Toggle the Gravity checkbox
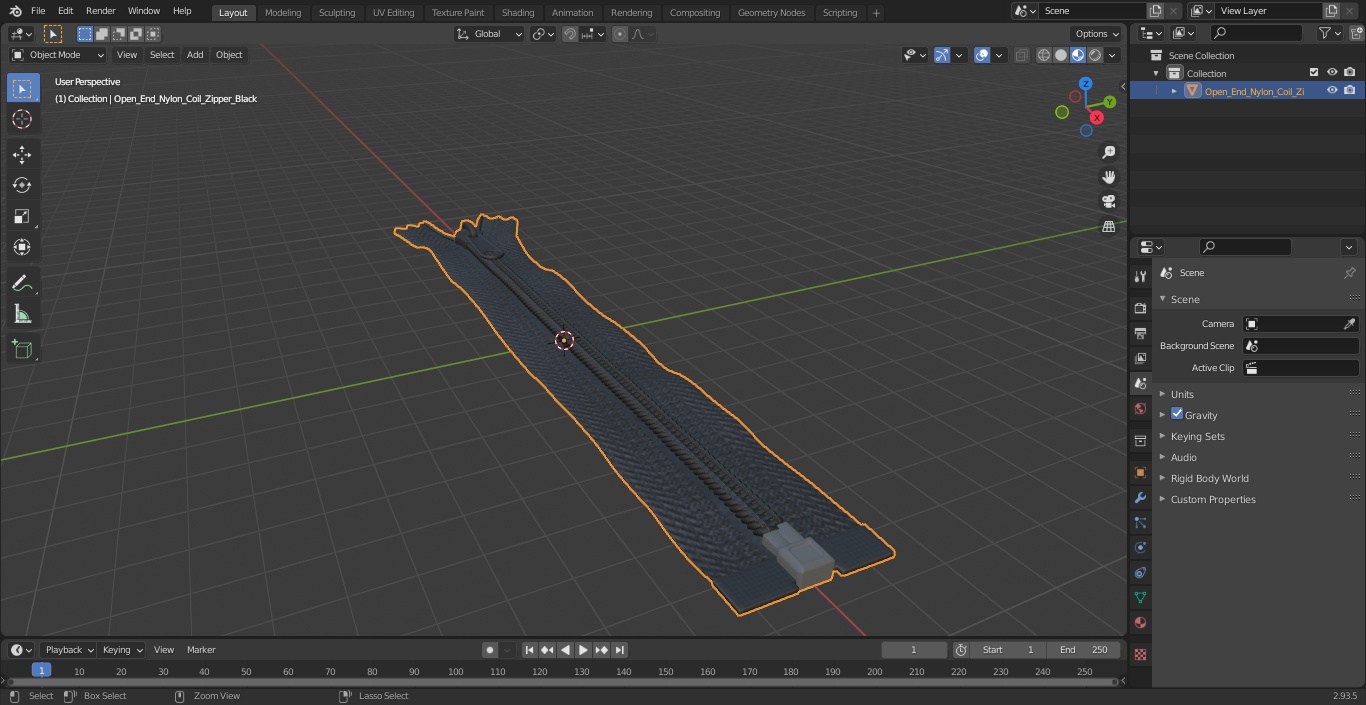The width and height of the screenshot is (1366, 705). (x=1177, y=414)
